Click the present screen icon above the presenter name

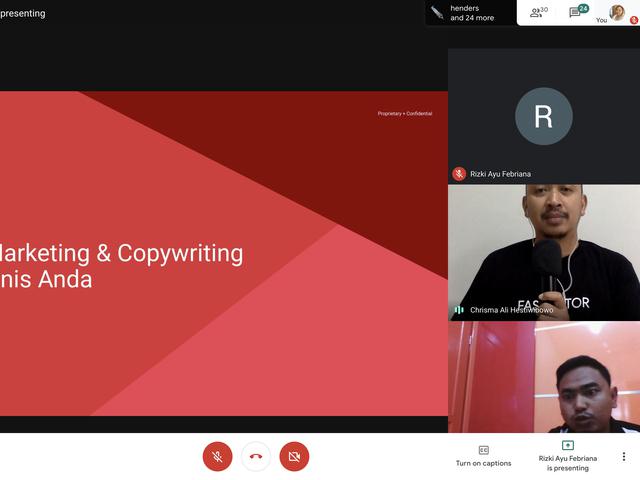point(568,445)
